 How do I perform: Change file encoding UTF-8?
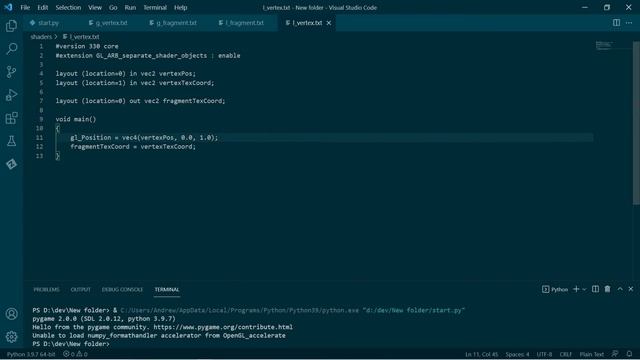(544, 354)
